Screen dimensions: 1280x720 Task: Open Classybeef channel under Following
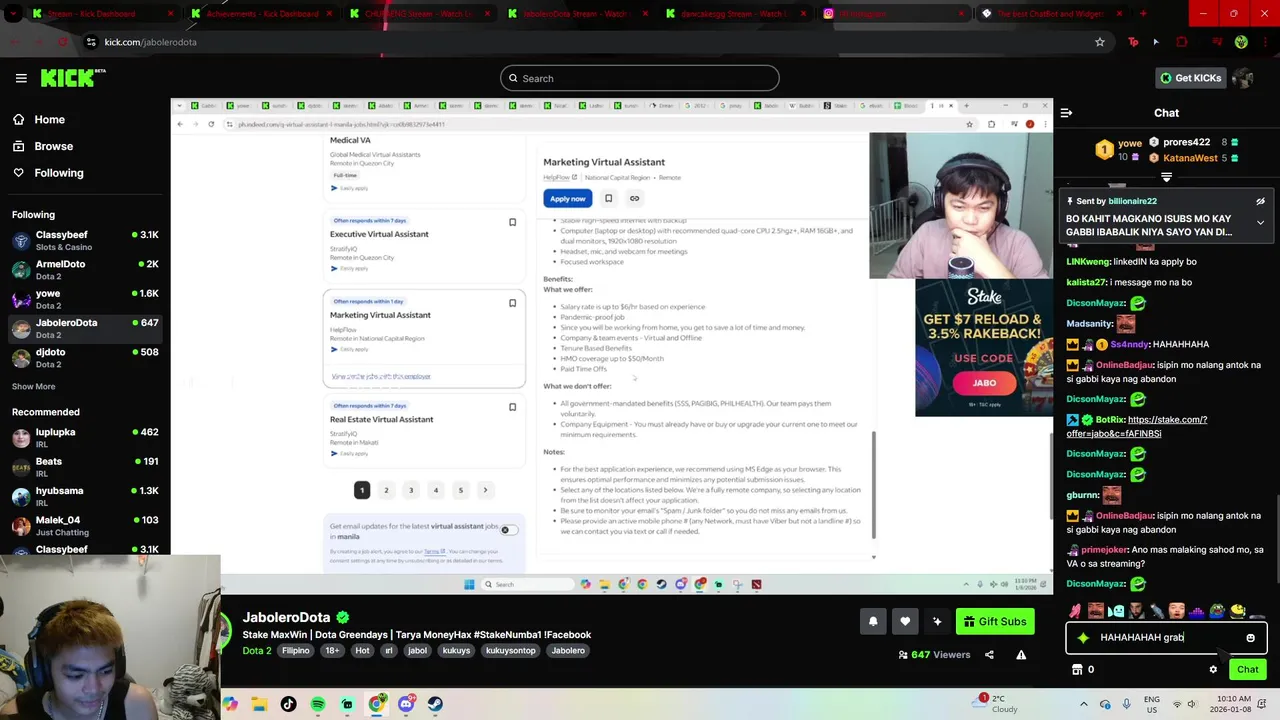(x=85, y=240)
